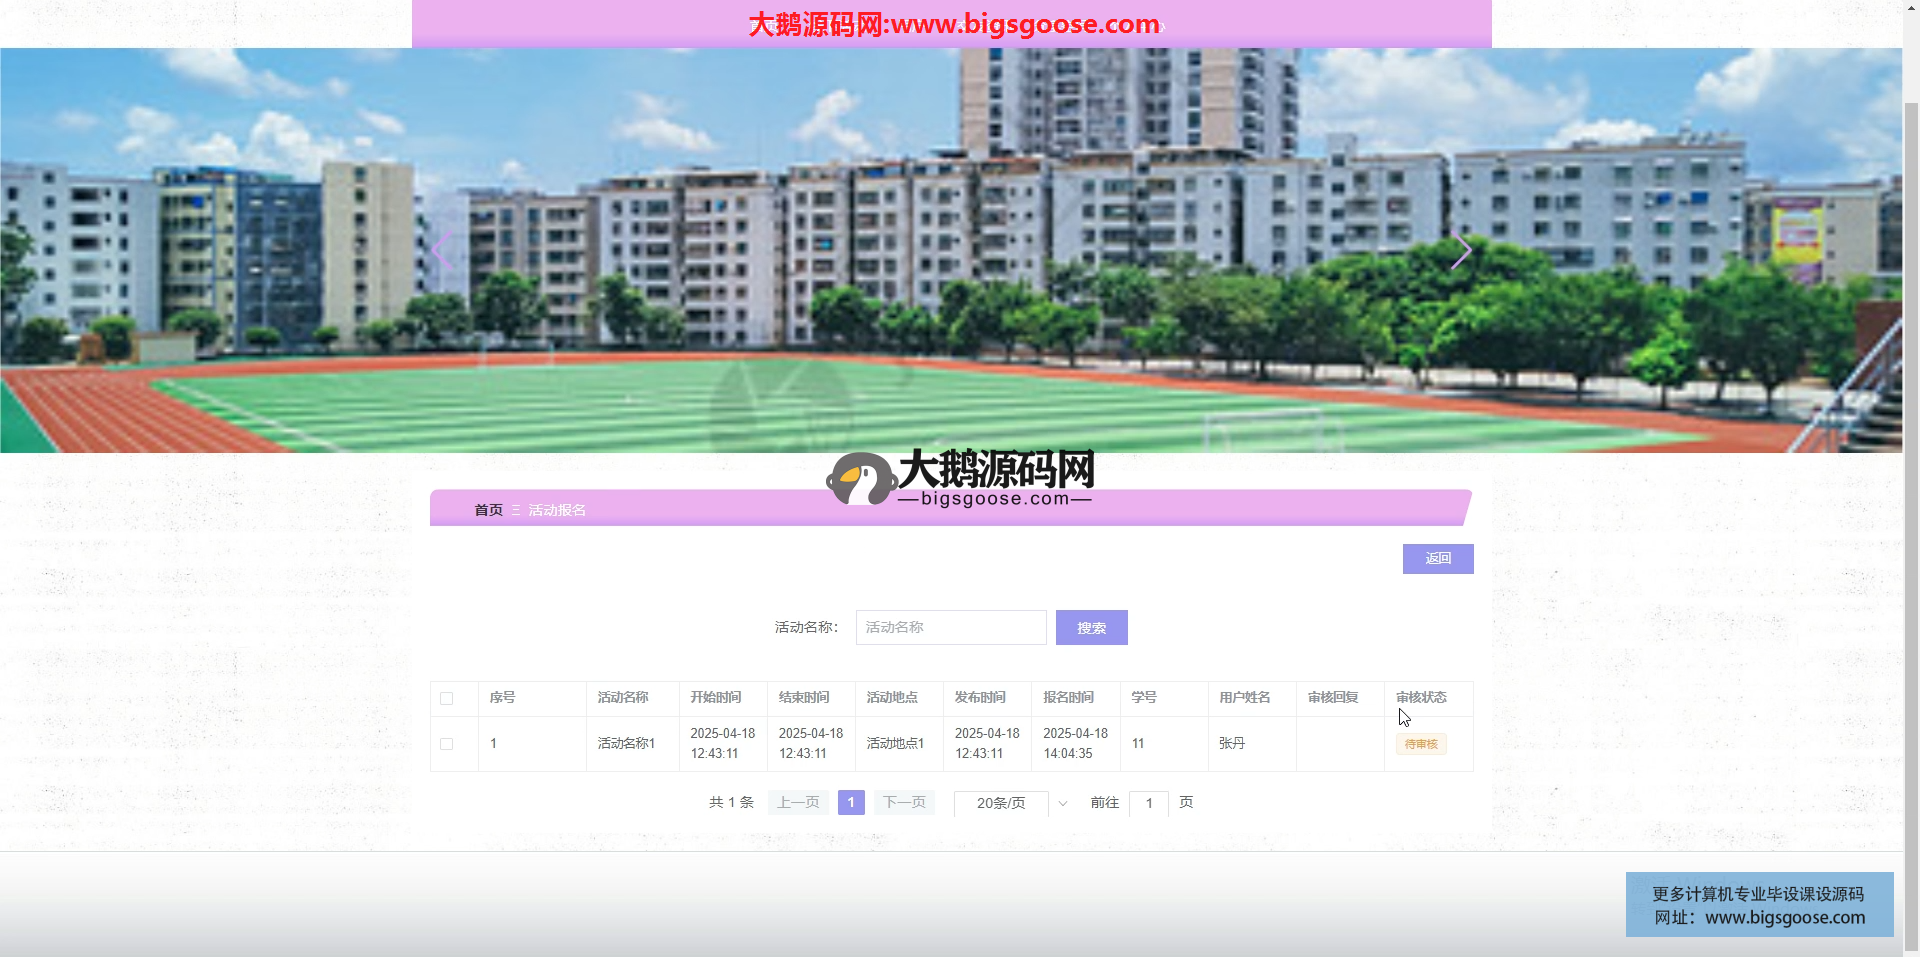The image size is (1920, 957).
Task: Click the 搜索 button
Action: tap(1091, 628)
